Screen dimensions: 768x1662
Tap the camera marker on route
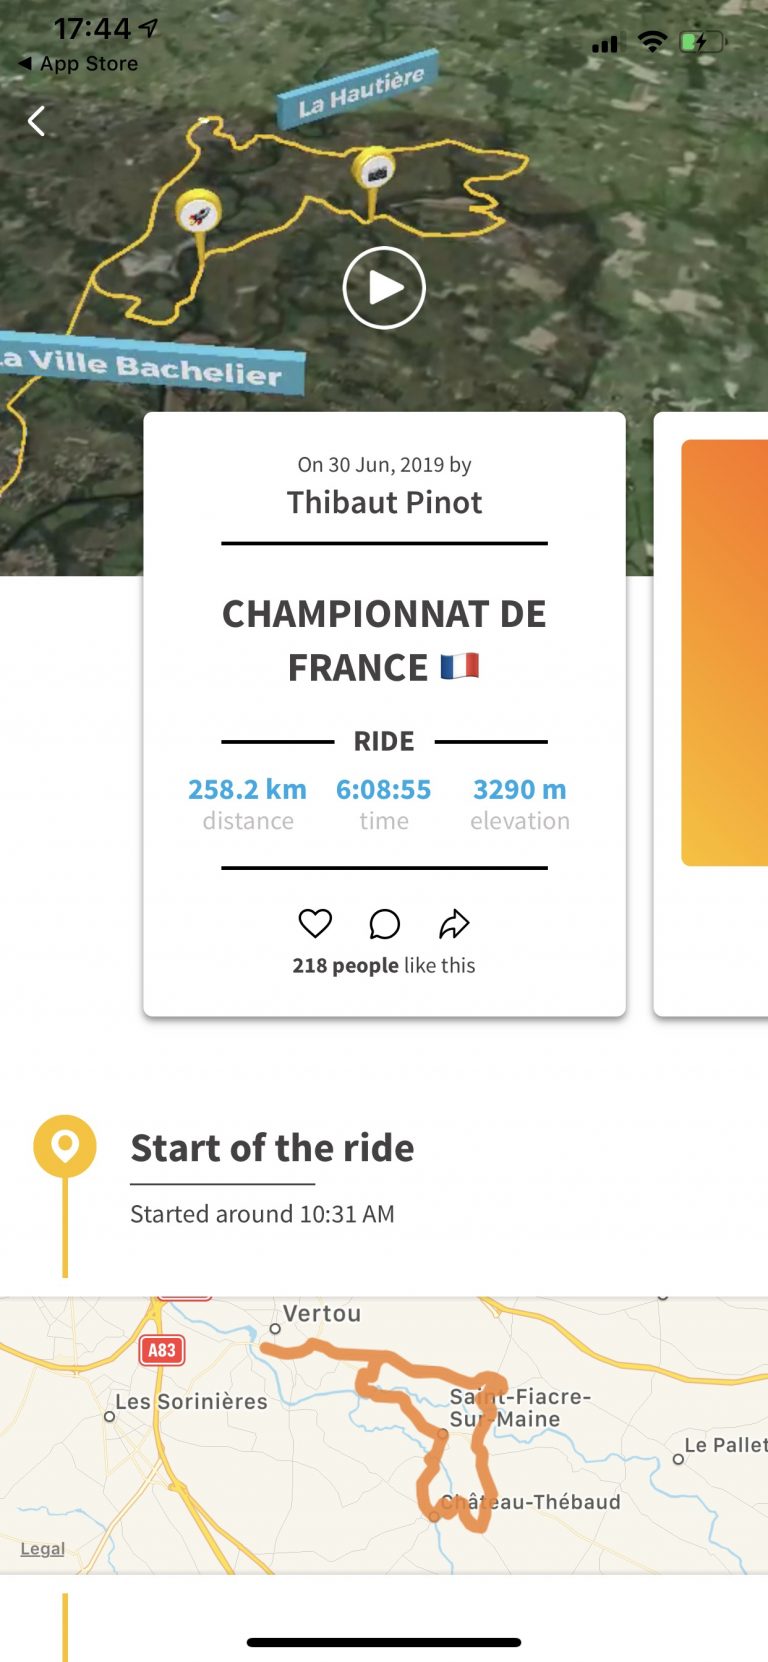[375, 172]
